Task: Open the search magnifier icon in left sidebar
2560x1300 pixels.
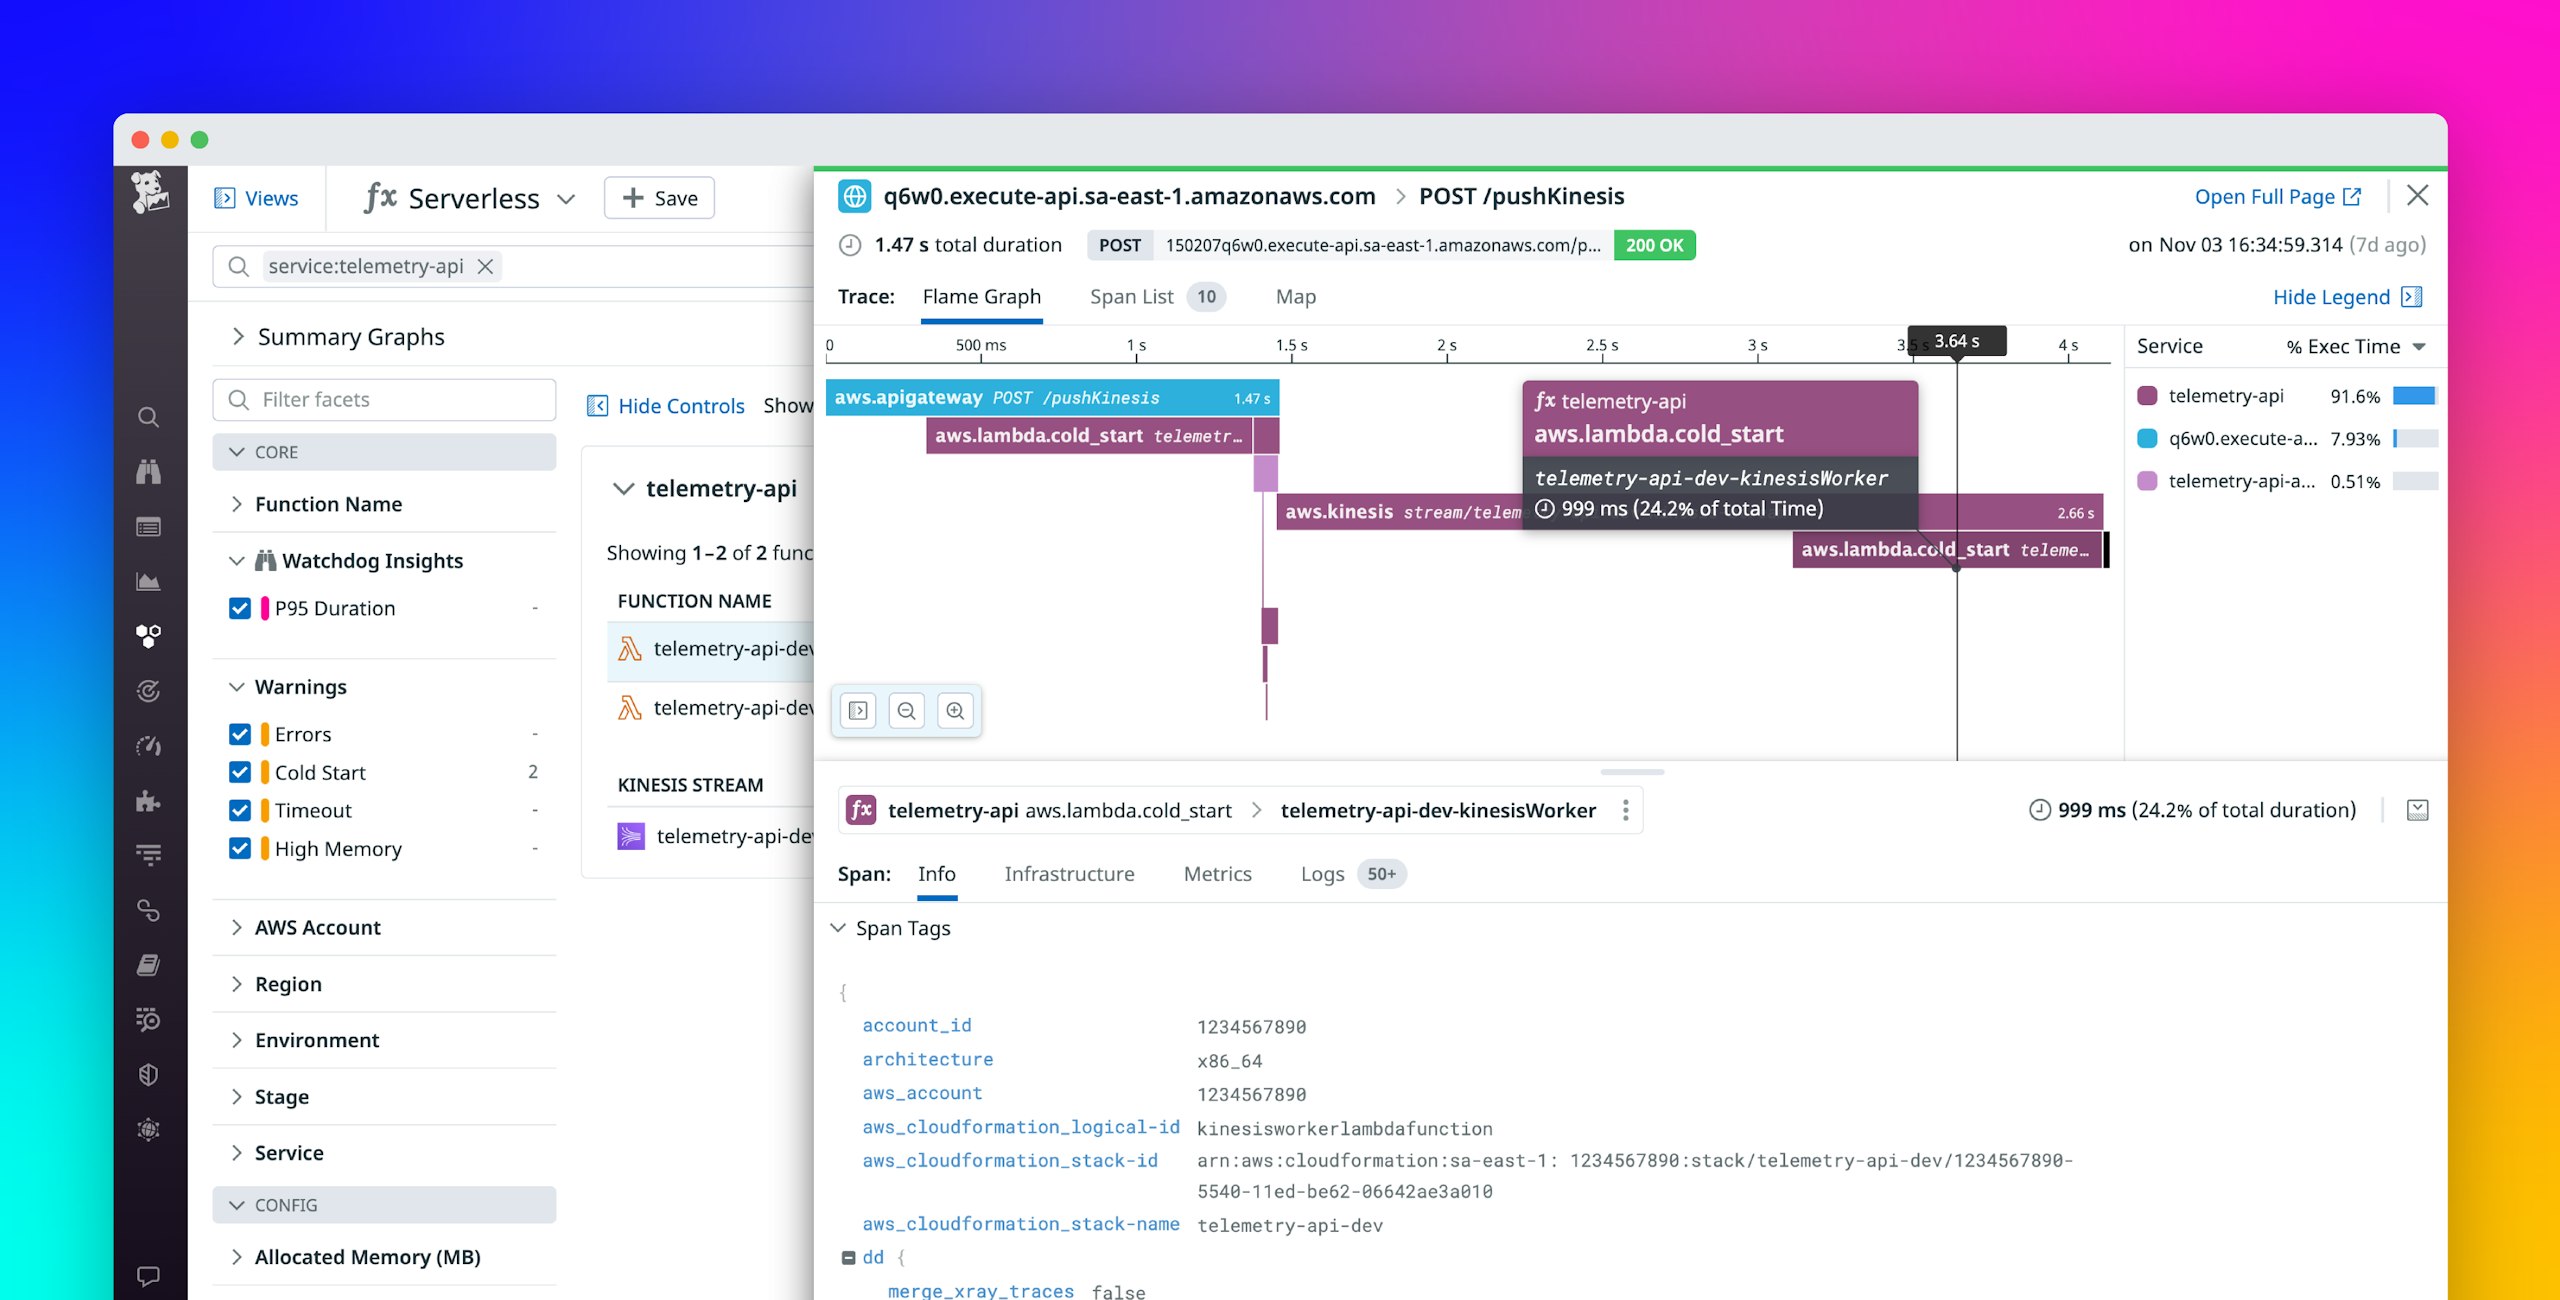Action: click(x=148, y=418)
